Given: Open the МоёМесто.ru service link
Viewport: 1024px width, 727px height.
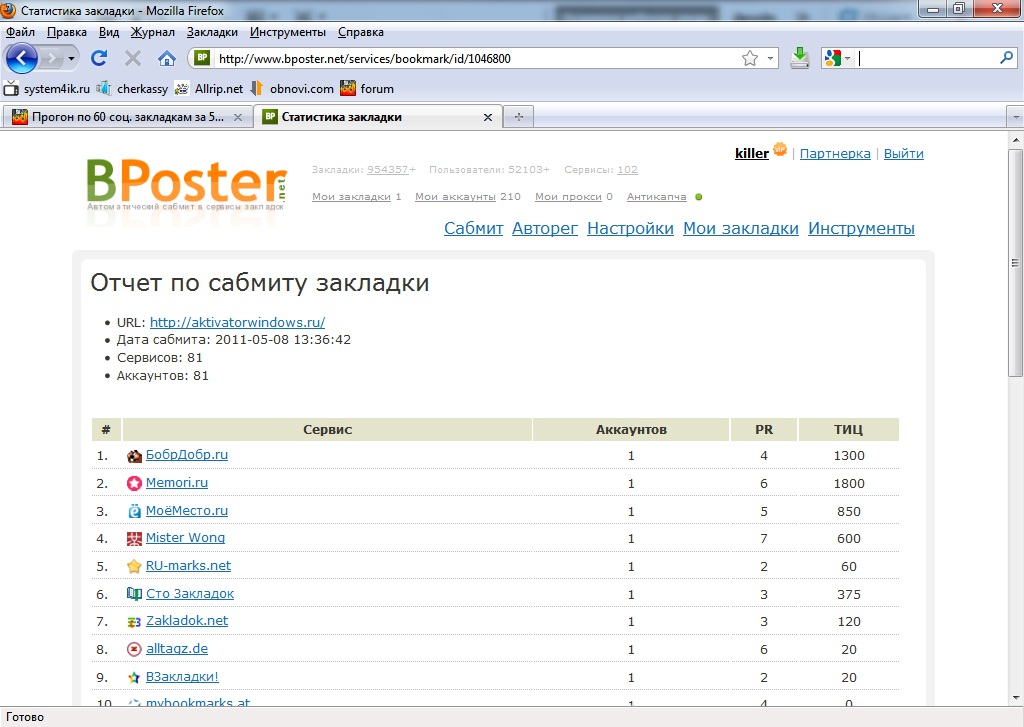Looking at the screenshot, I should tap(187, 511).
